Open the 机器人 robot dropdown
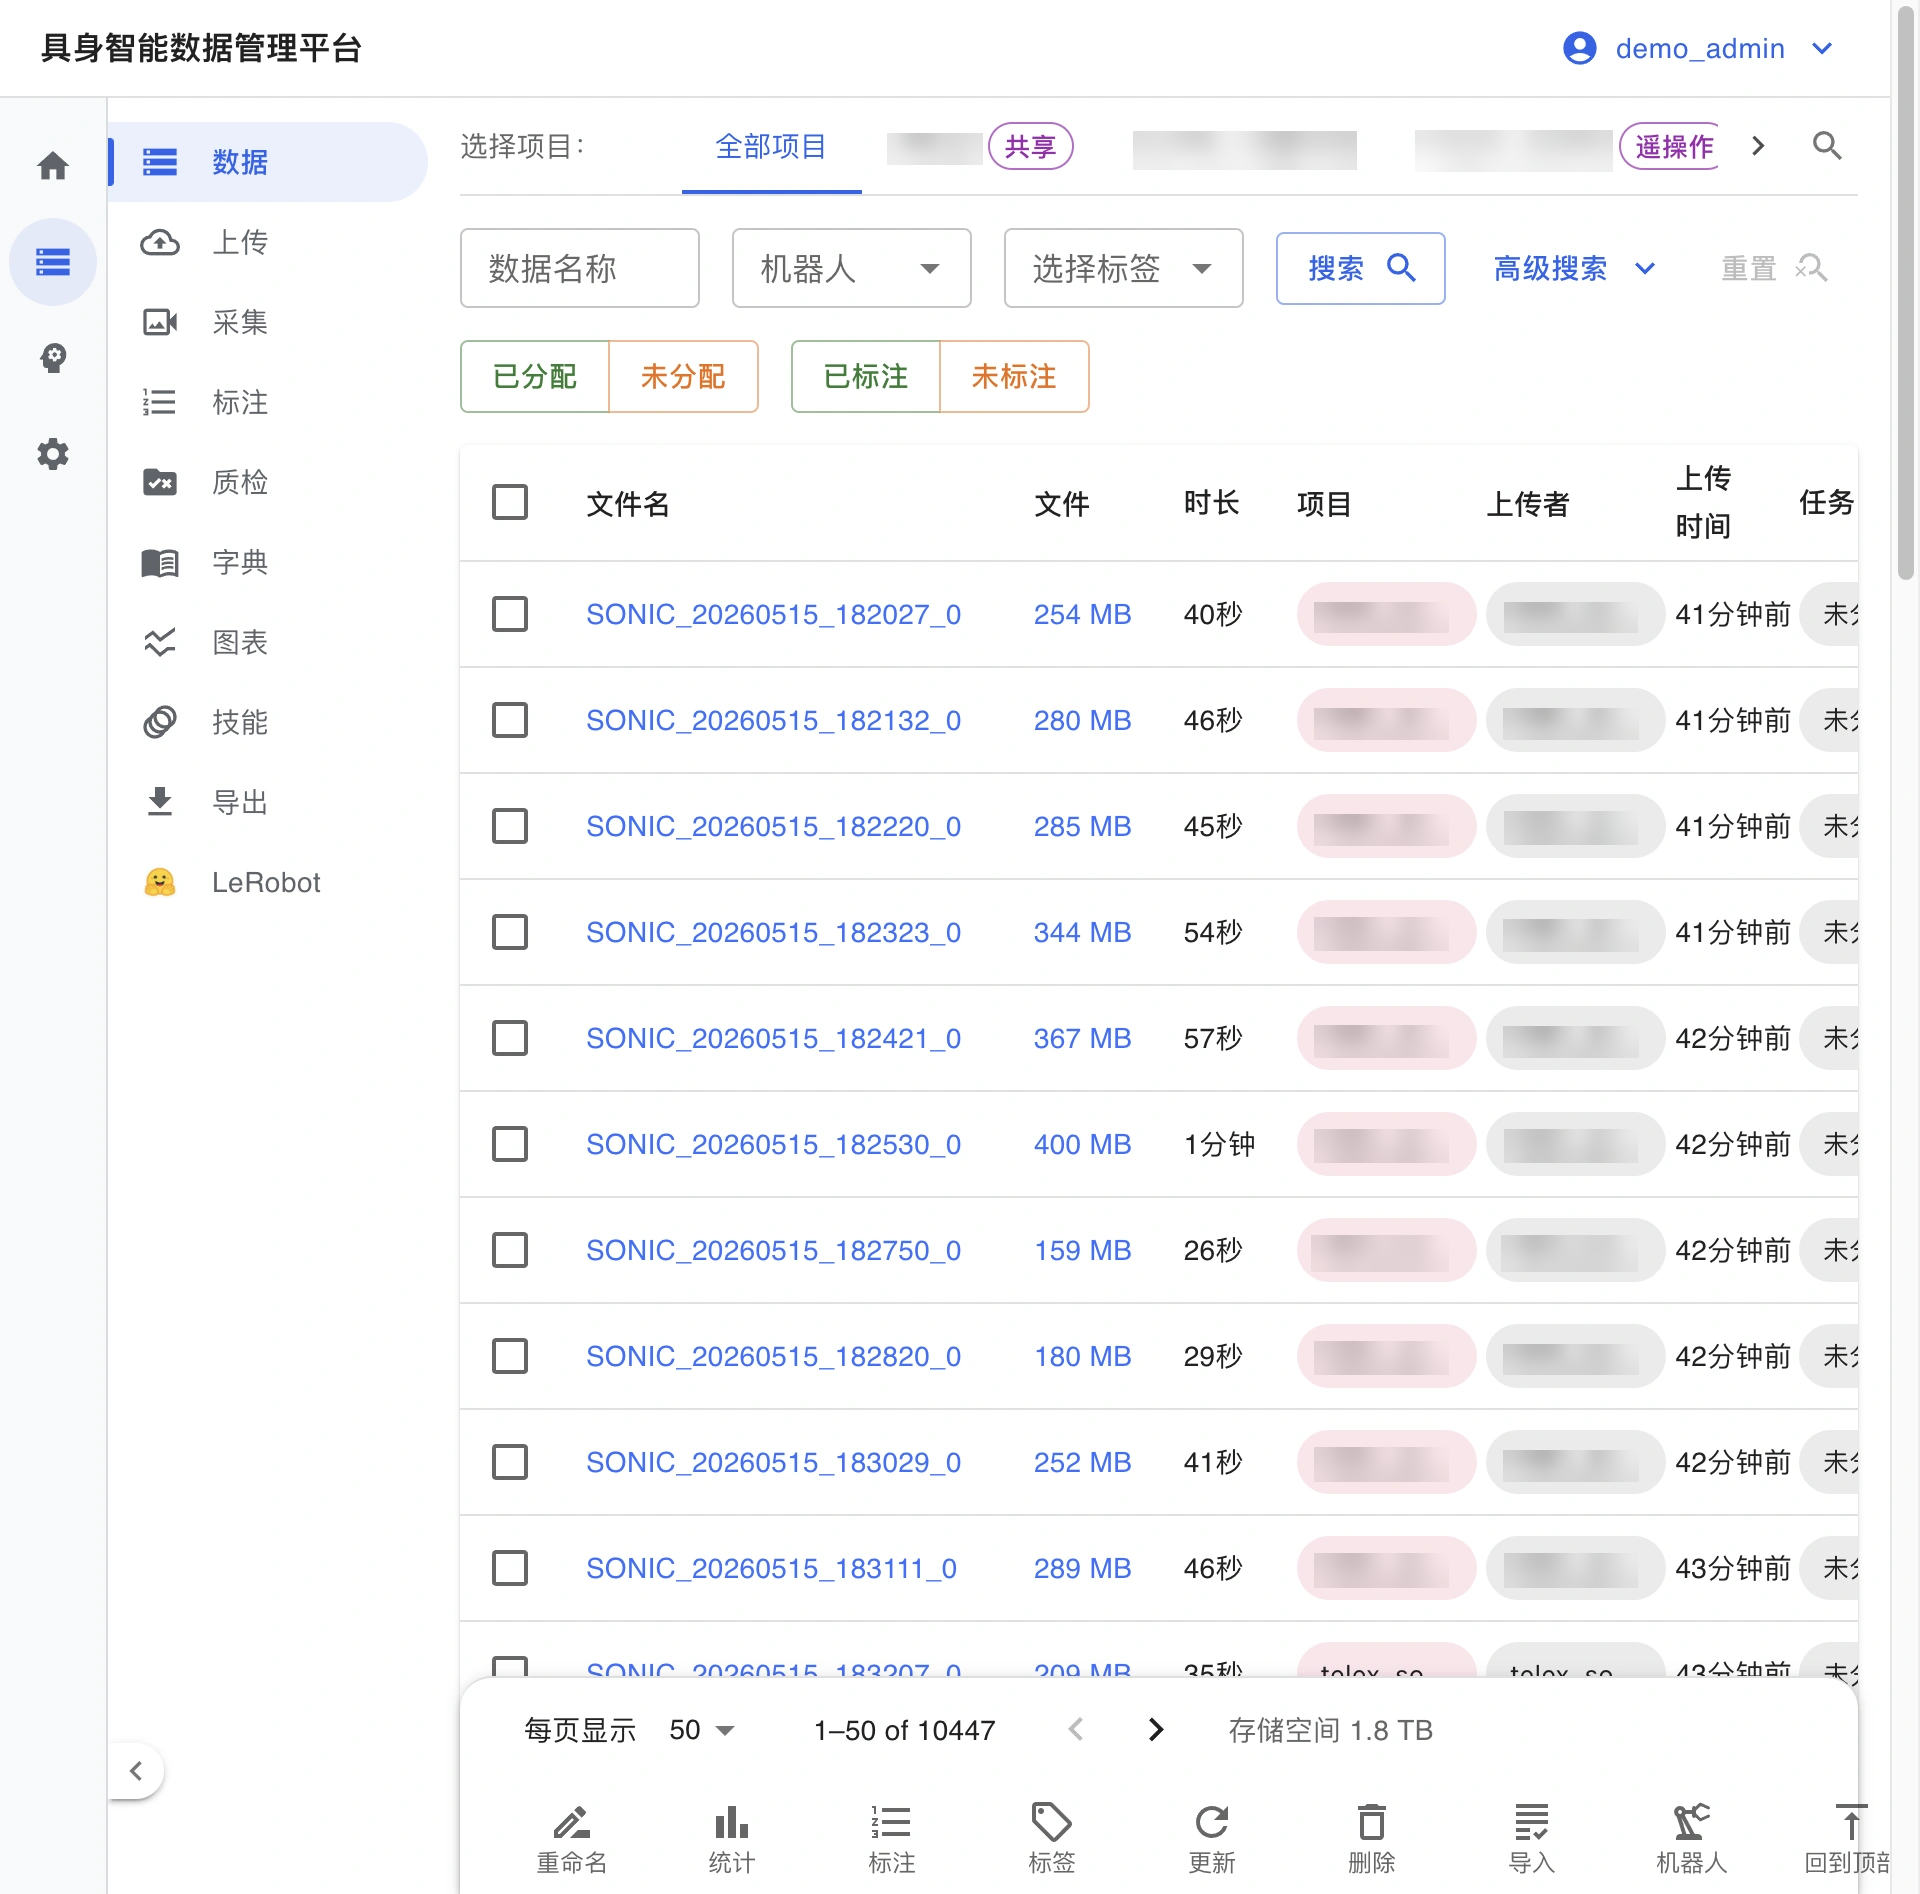The height and width of the screenshot is (1894, 1920). pos(852,268)
